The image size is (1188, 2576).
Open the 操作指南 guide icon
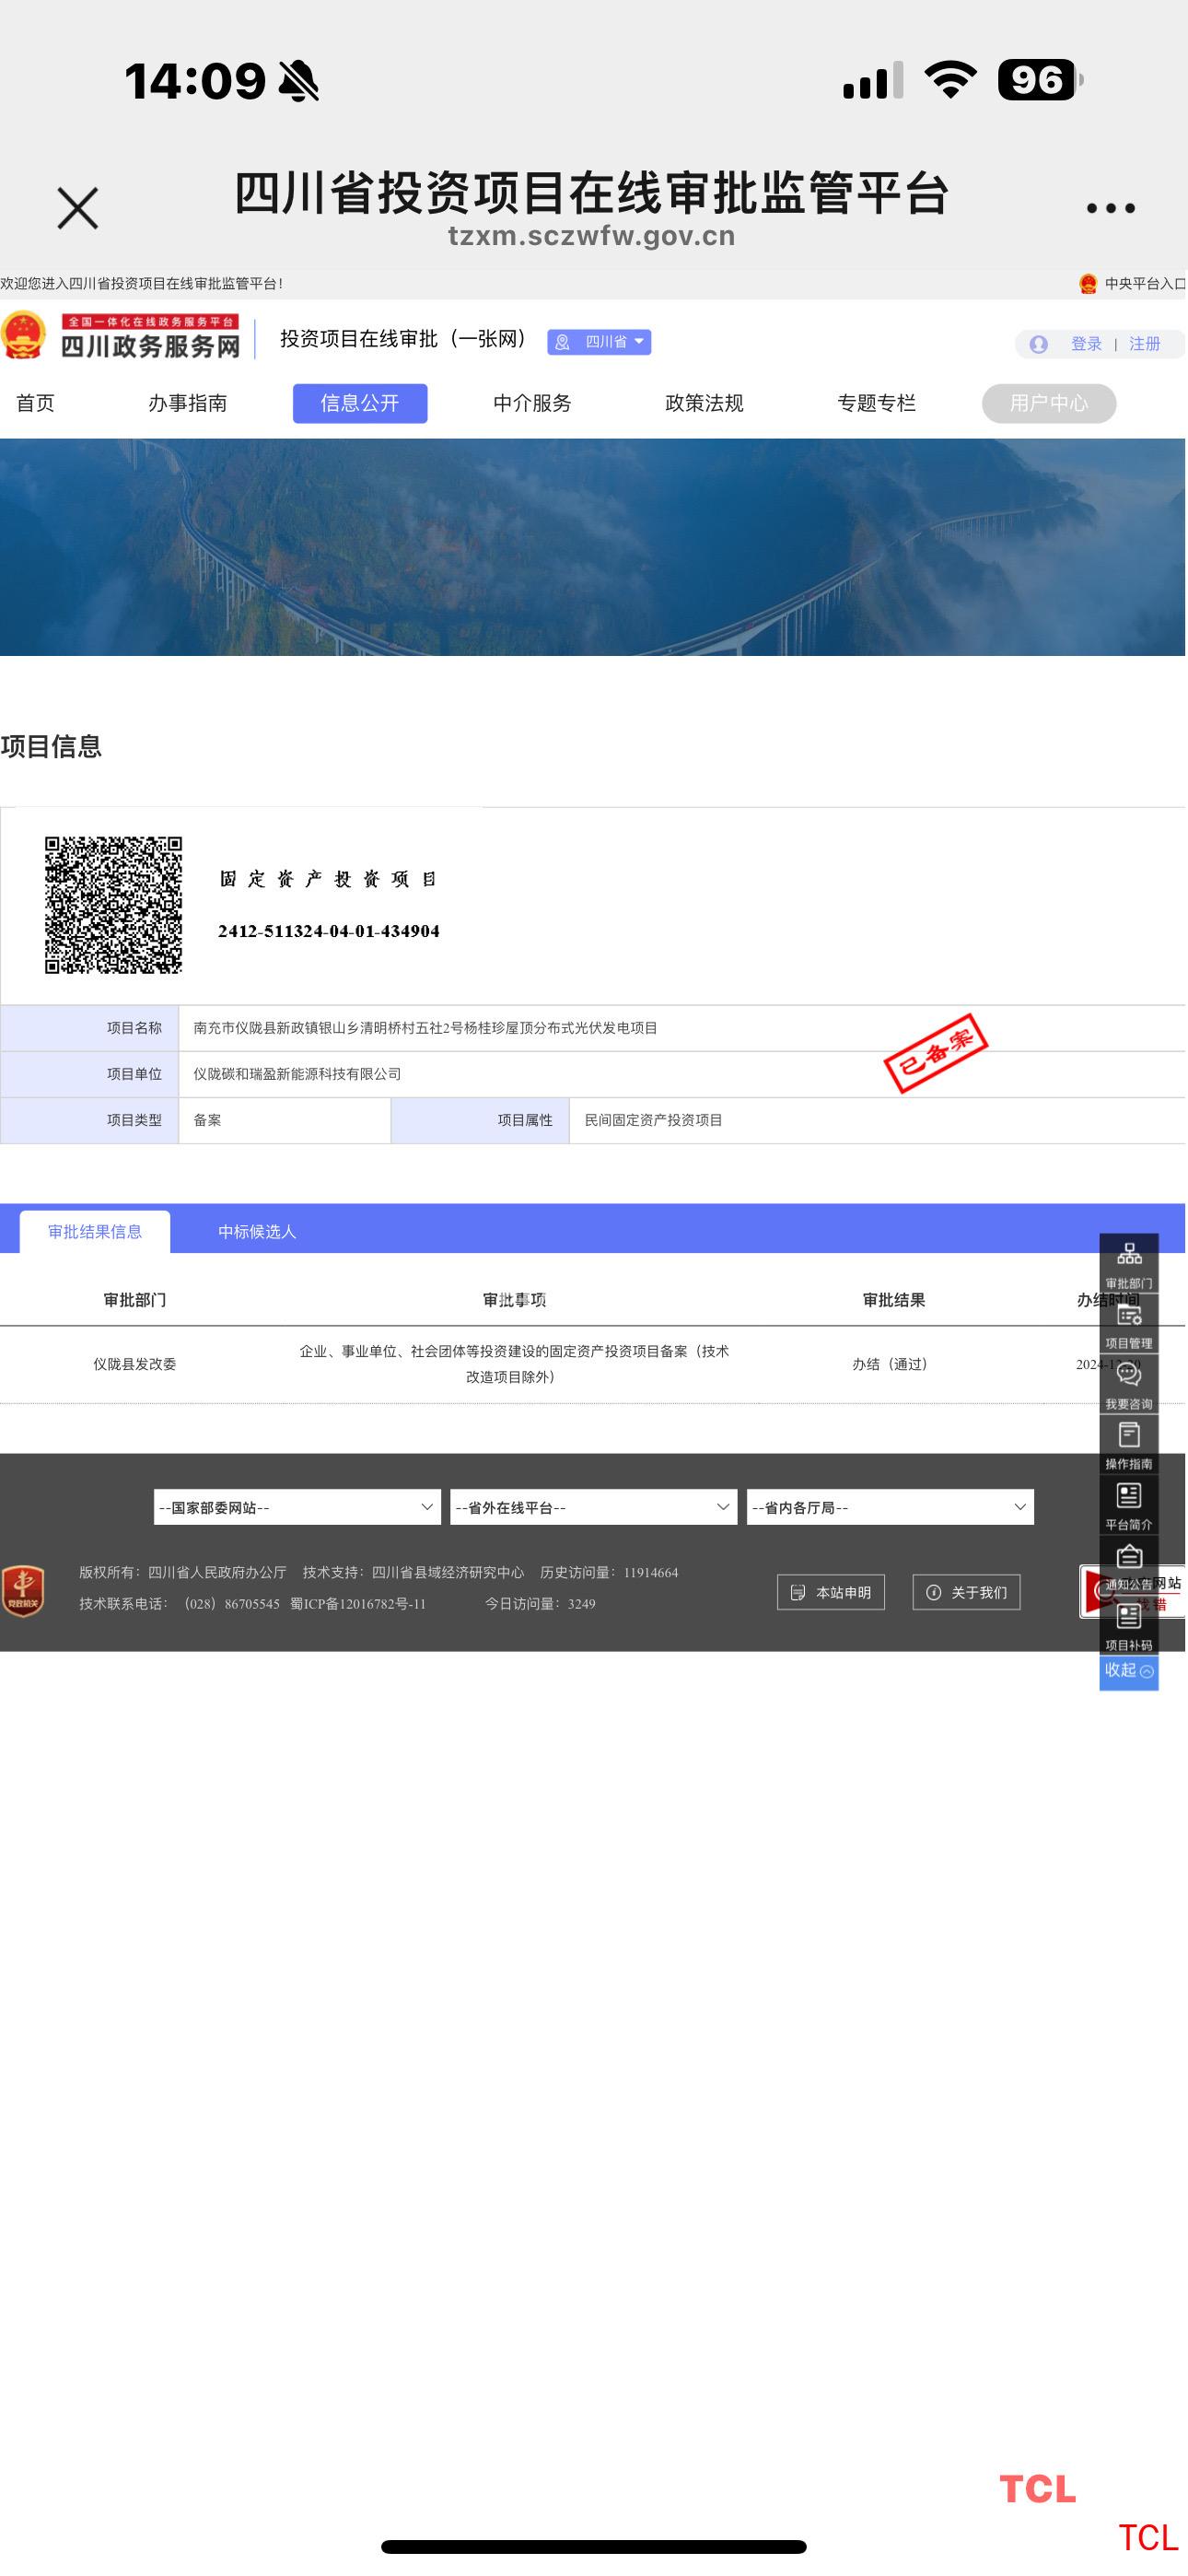click(1128, 1444)
